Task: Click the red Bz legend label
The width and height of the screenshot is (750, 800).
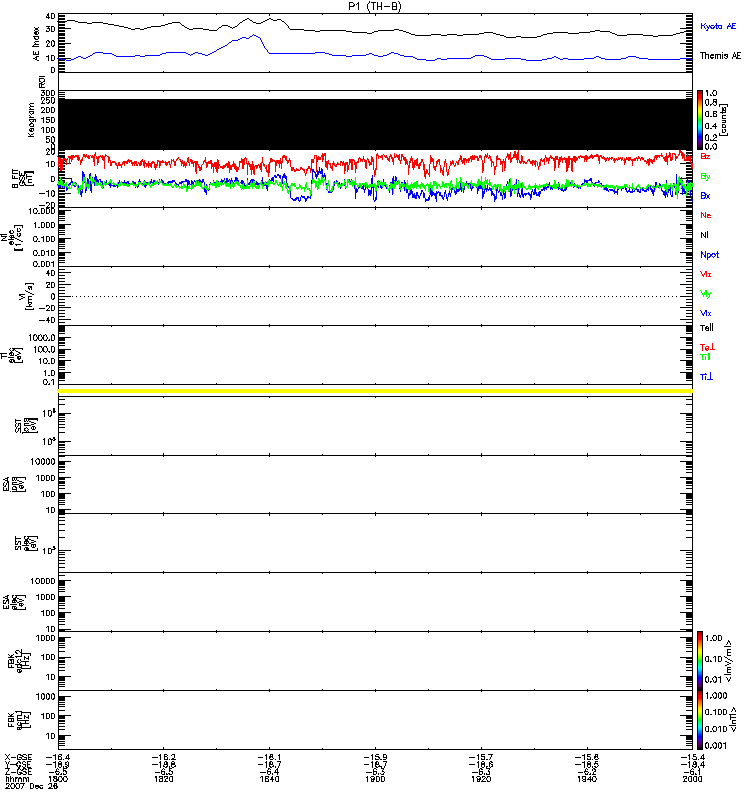Action: 705,157
